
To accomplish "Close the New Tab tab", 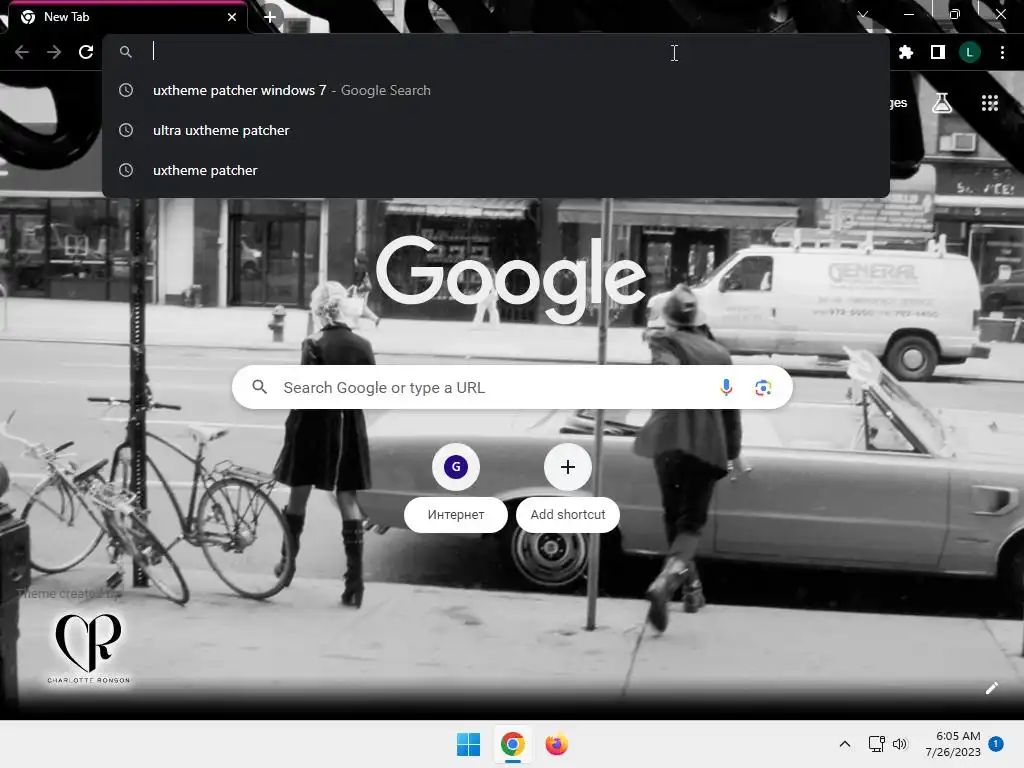I will coord(232,17).
